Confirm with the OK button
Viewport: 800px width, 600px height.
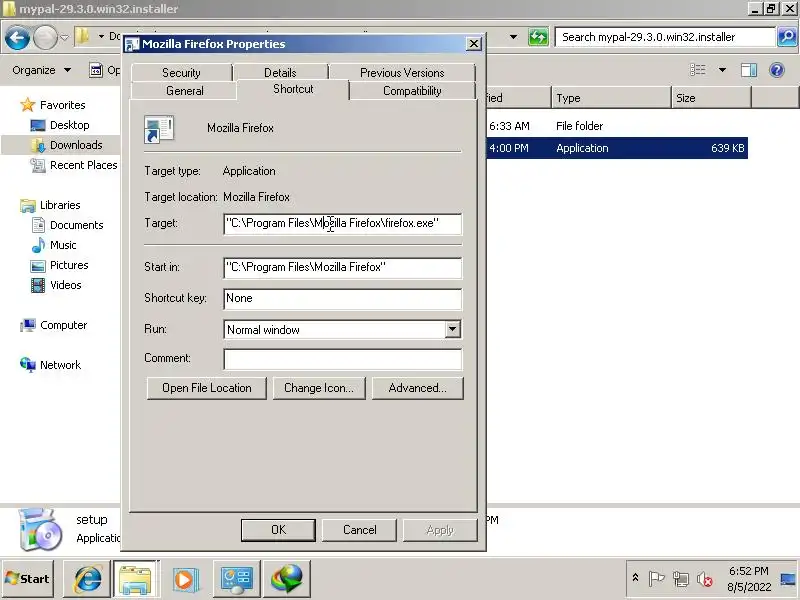click(279, 530)
